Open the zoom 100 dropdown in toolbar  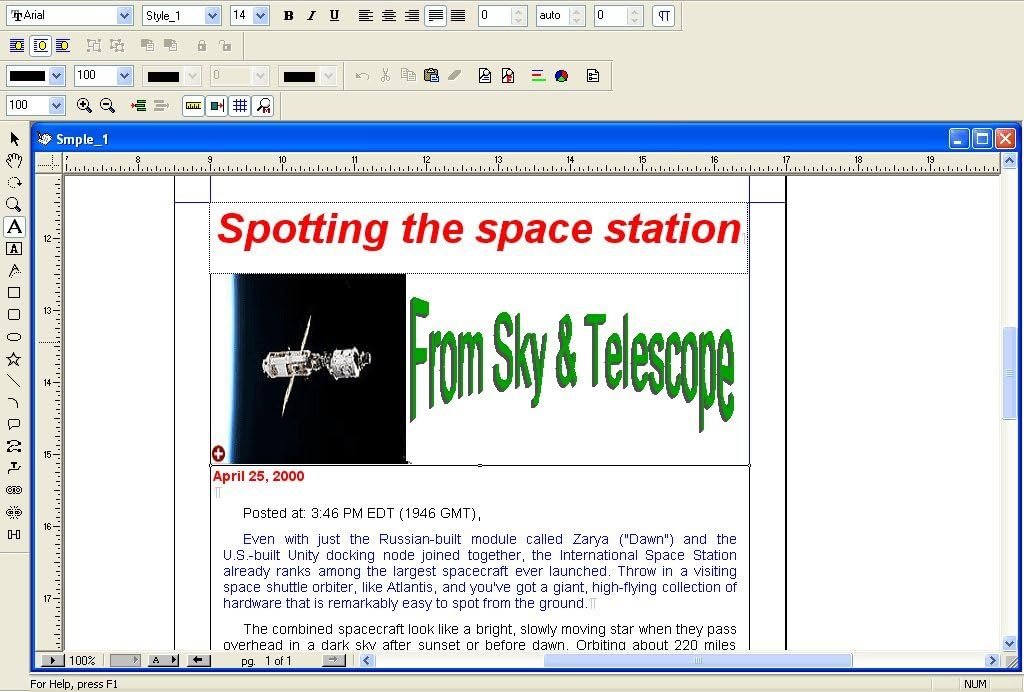coord(56,105)
